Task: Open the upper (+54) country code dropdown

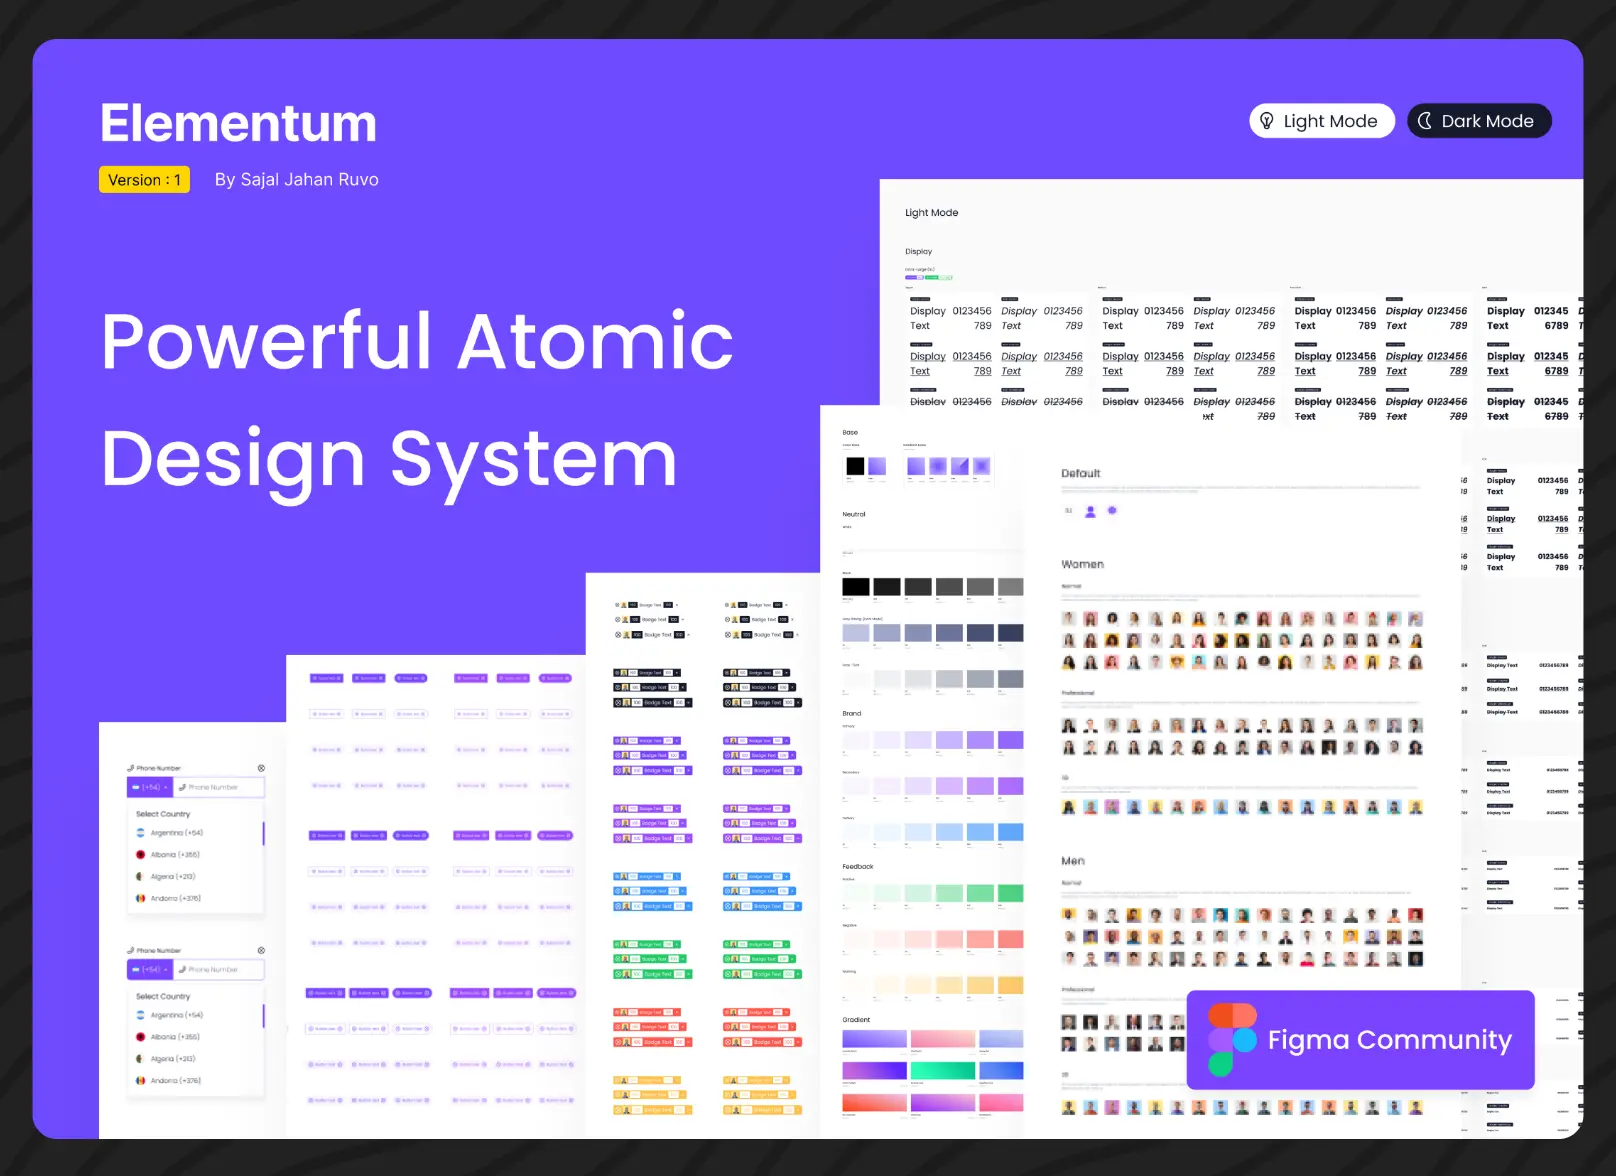Action: (x=150, y=788)
